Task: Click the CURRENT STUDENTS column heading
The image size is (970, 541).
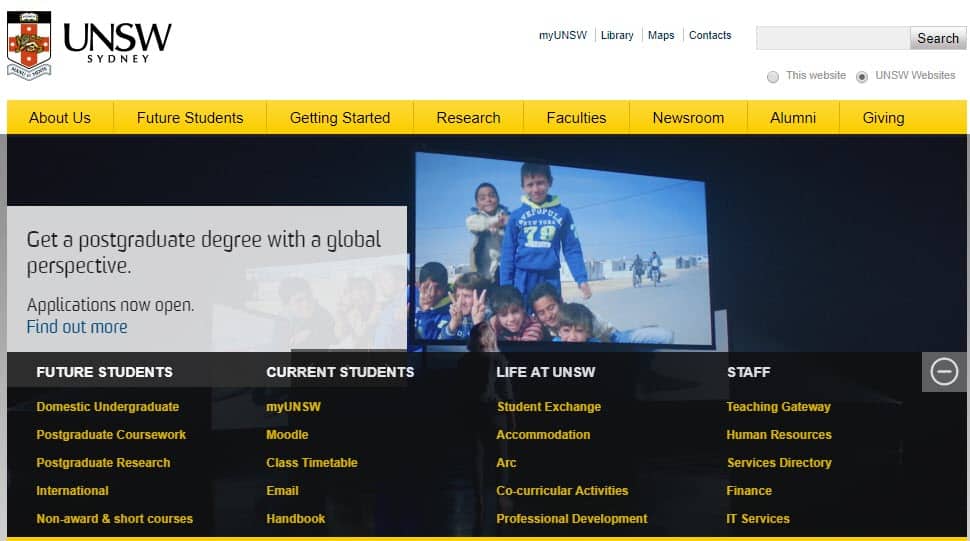Action: click(340, 372)
